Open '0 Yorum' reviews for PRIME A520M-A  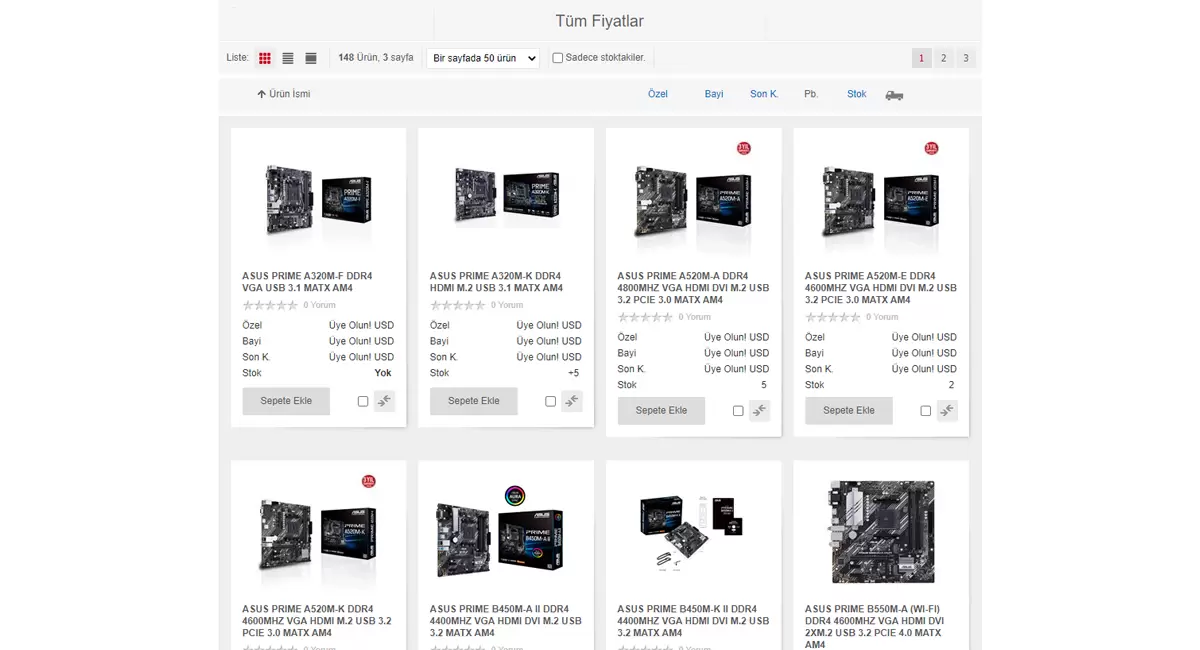tap(695, 317)
